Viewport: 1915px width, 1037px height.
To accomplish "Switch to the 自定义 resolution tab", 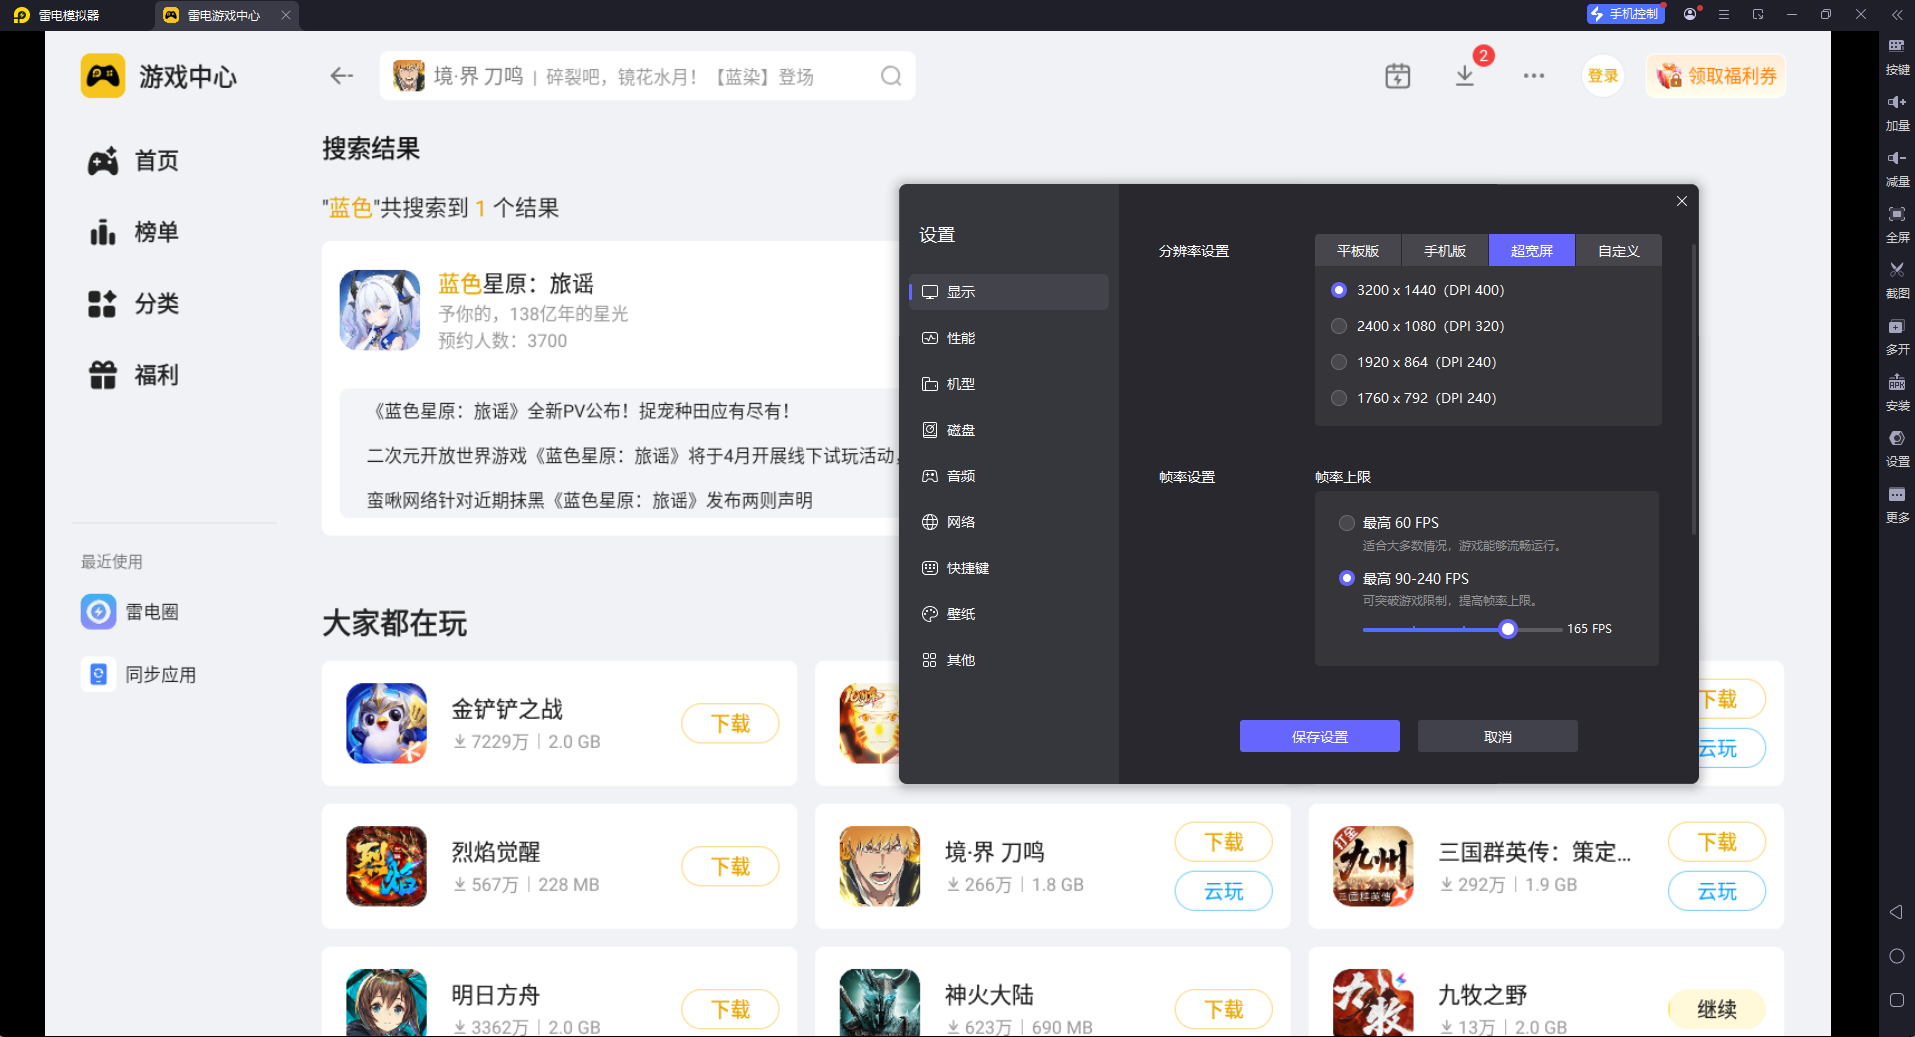I will tap(1619, 251).
